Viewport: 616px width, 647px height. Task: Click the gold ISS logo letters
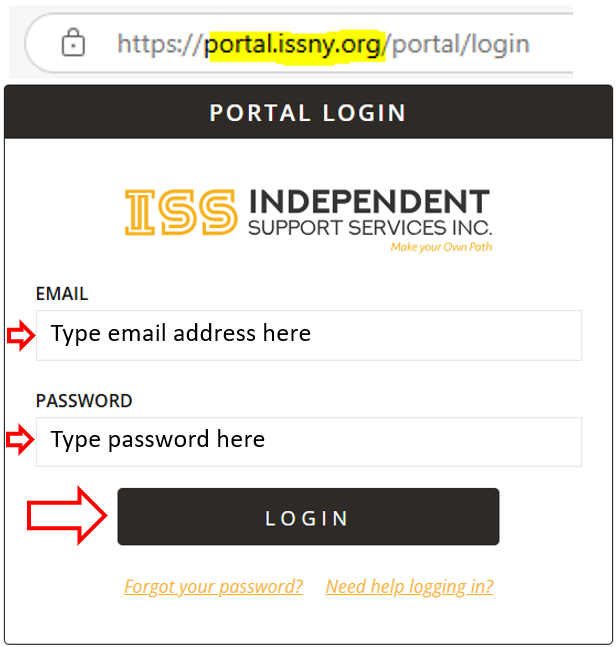(181, 213)
